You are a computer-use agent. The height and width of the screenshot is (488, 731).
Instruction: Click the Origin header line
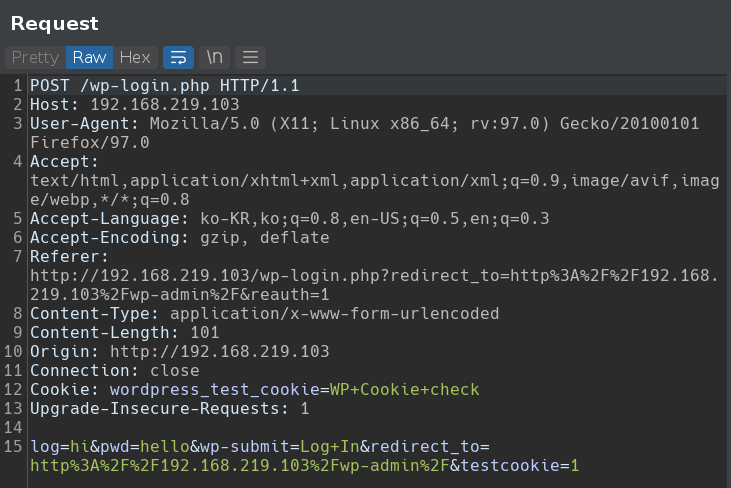[x=179, y=351]
